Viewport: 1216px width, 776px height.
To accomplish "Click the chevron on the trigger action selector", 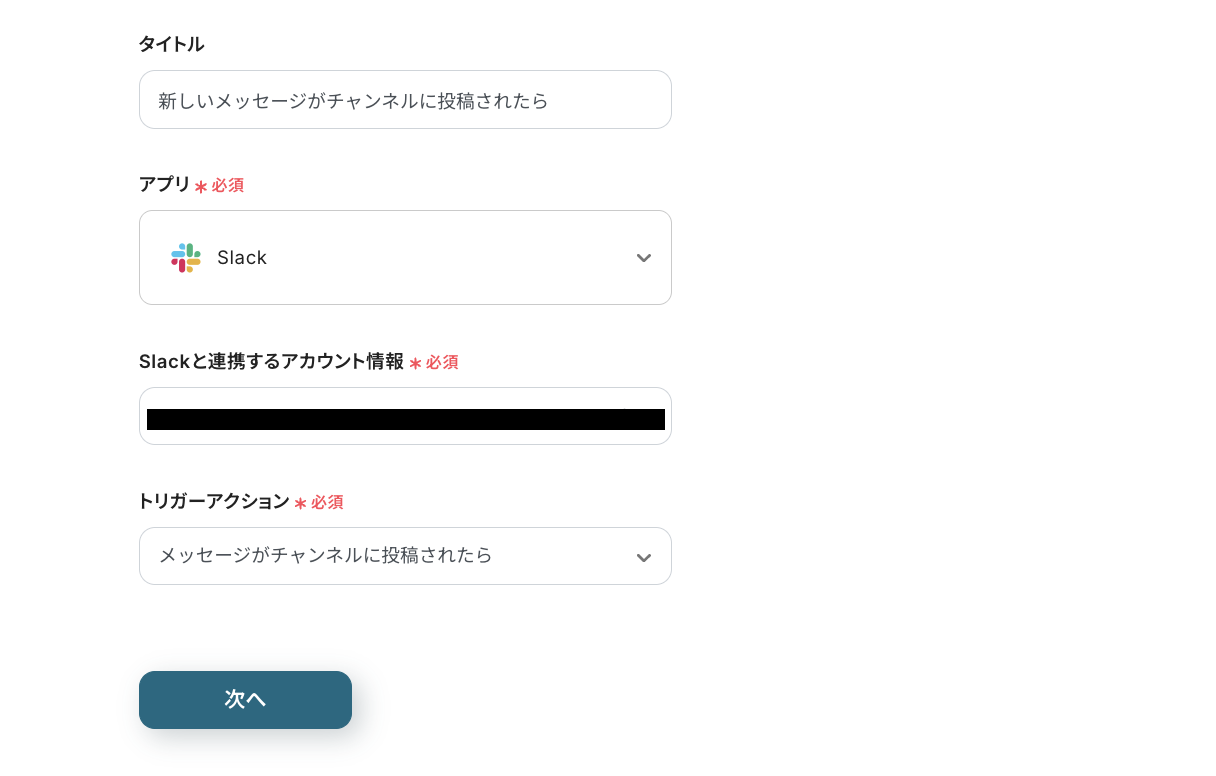I will (644, 557).
